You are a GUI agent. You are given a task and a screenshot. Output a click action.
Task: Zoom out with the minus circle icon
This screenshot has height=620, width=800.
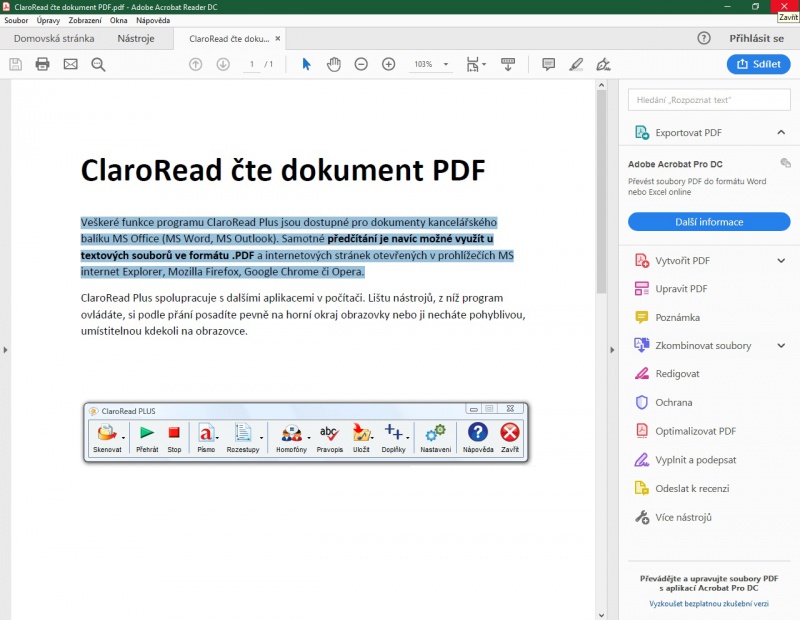[x=361, y=64]
